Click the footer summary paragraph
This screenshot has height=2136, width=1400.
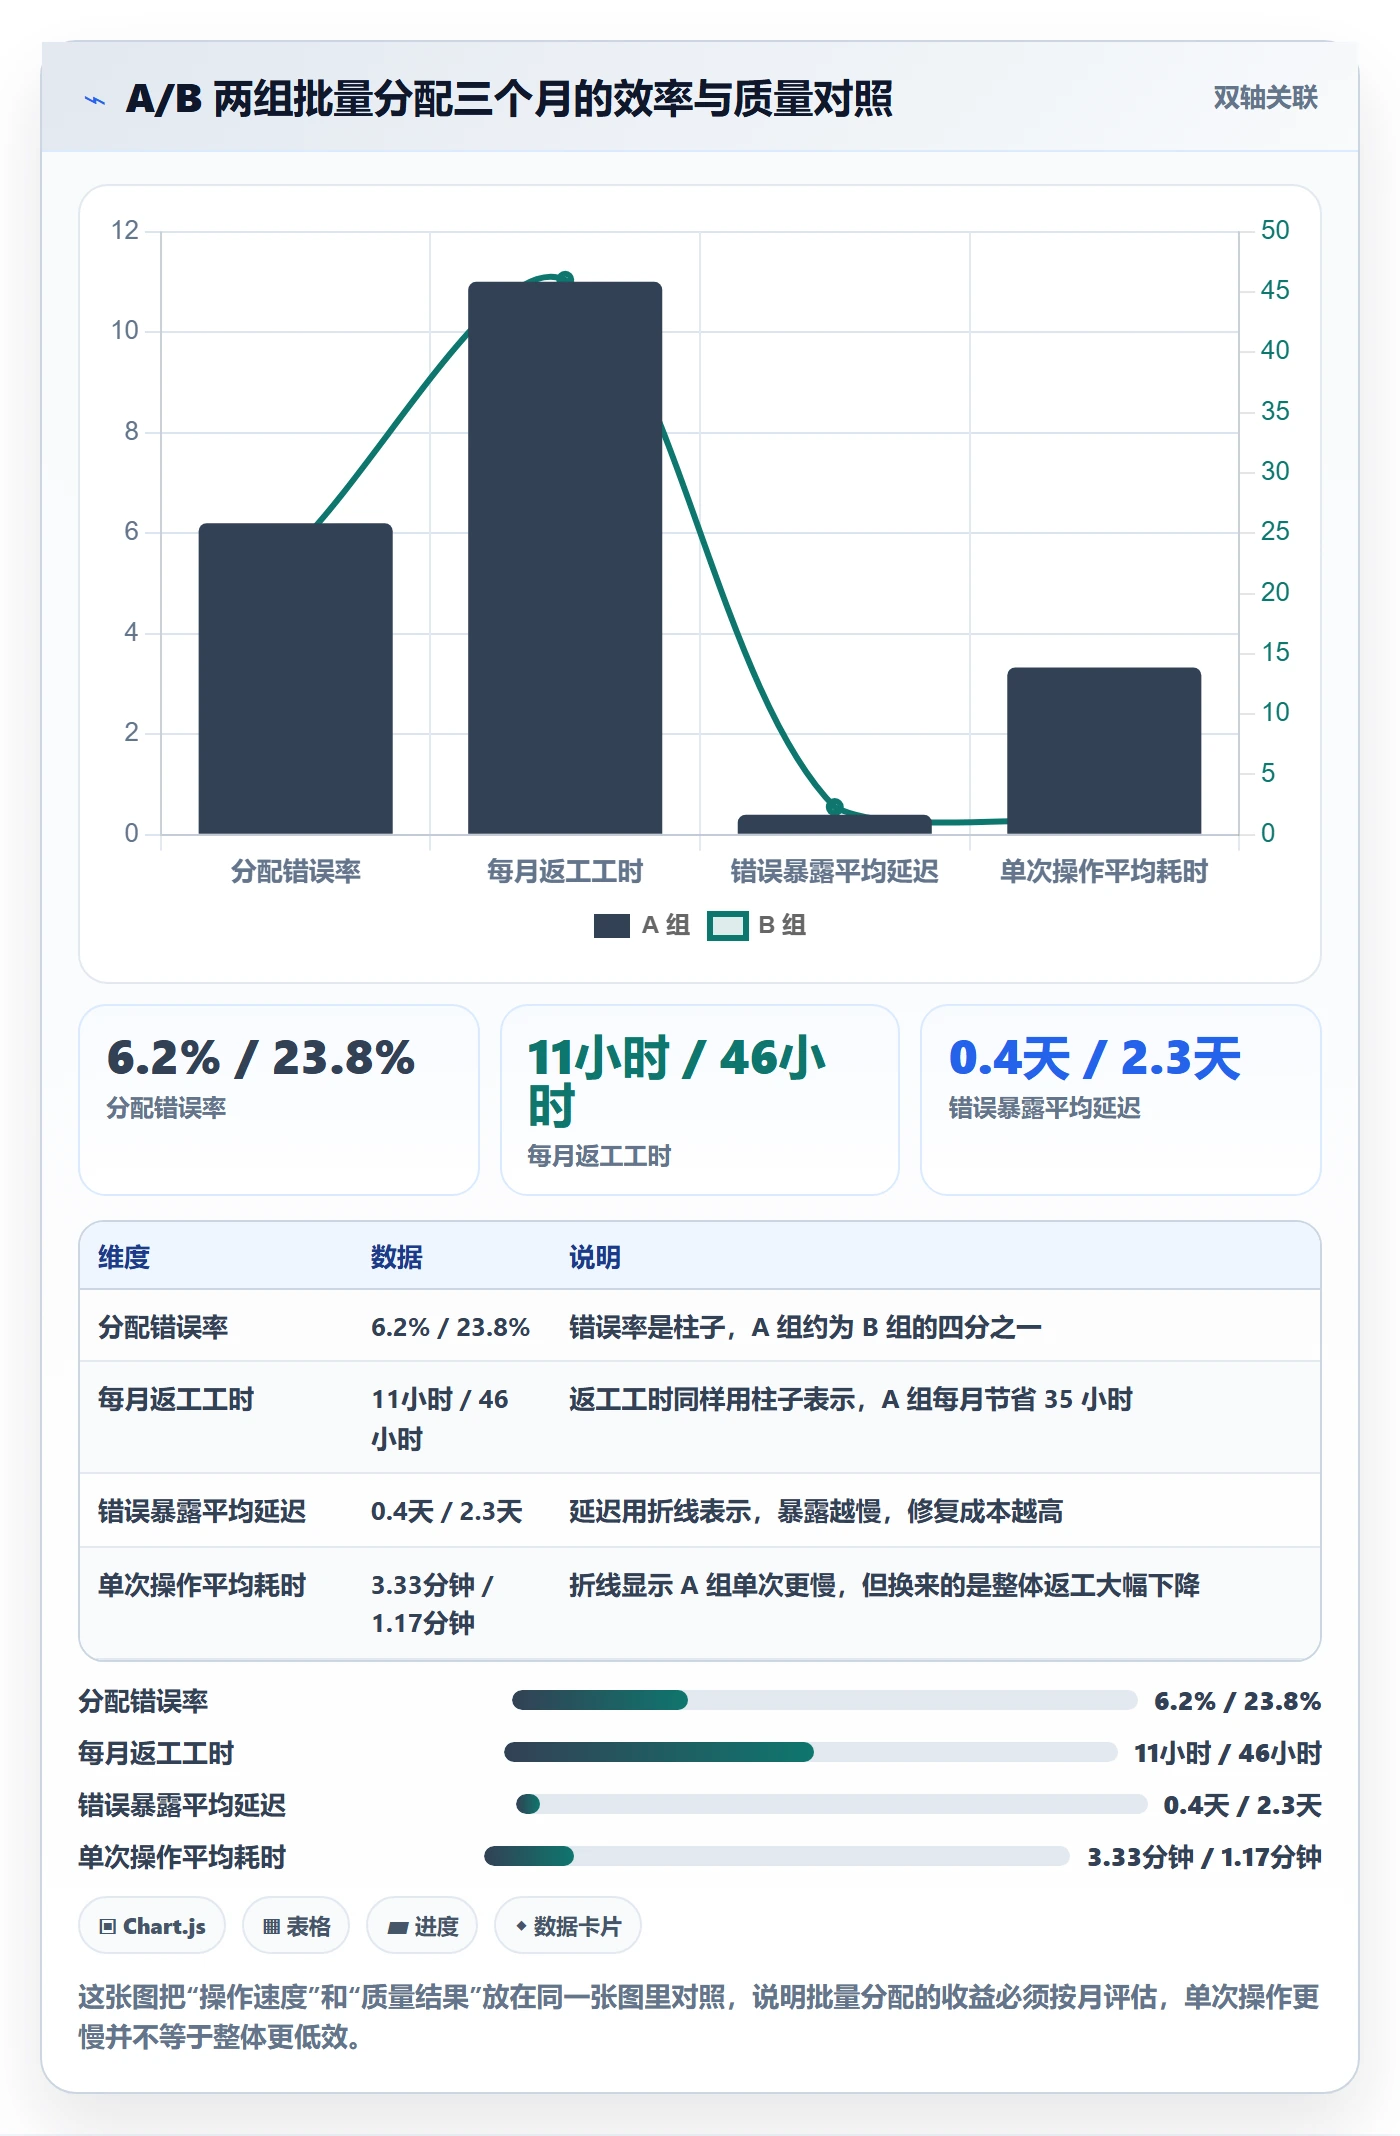coord(699,2016)
